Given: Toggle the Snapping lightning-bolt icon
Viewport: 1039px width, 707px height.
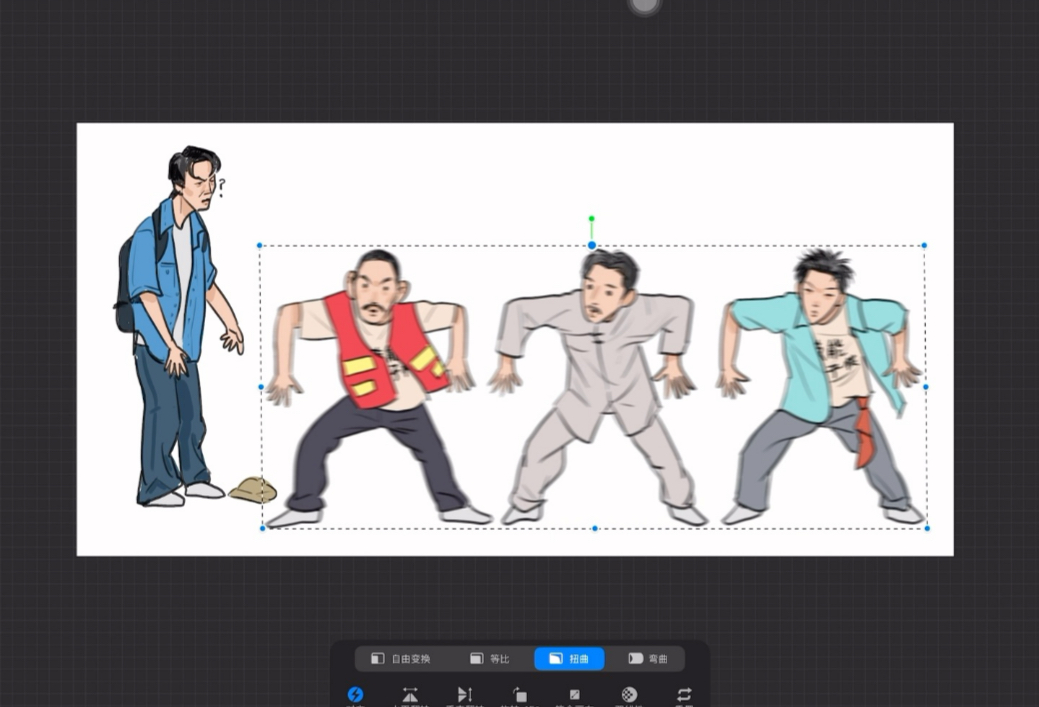Looking at the screenshot, I should (x=355, y=694).
